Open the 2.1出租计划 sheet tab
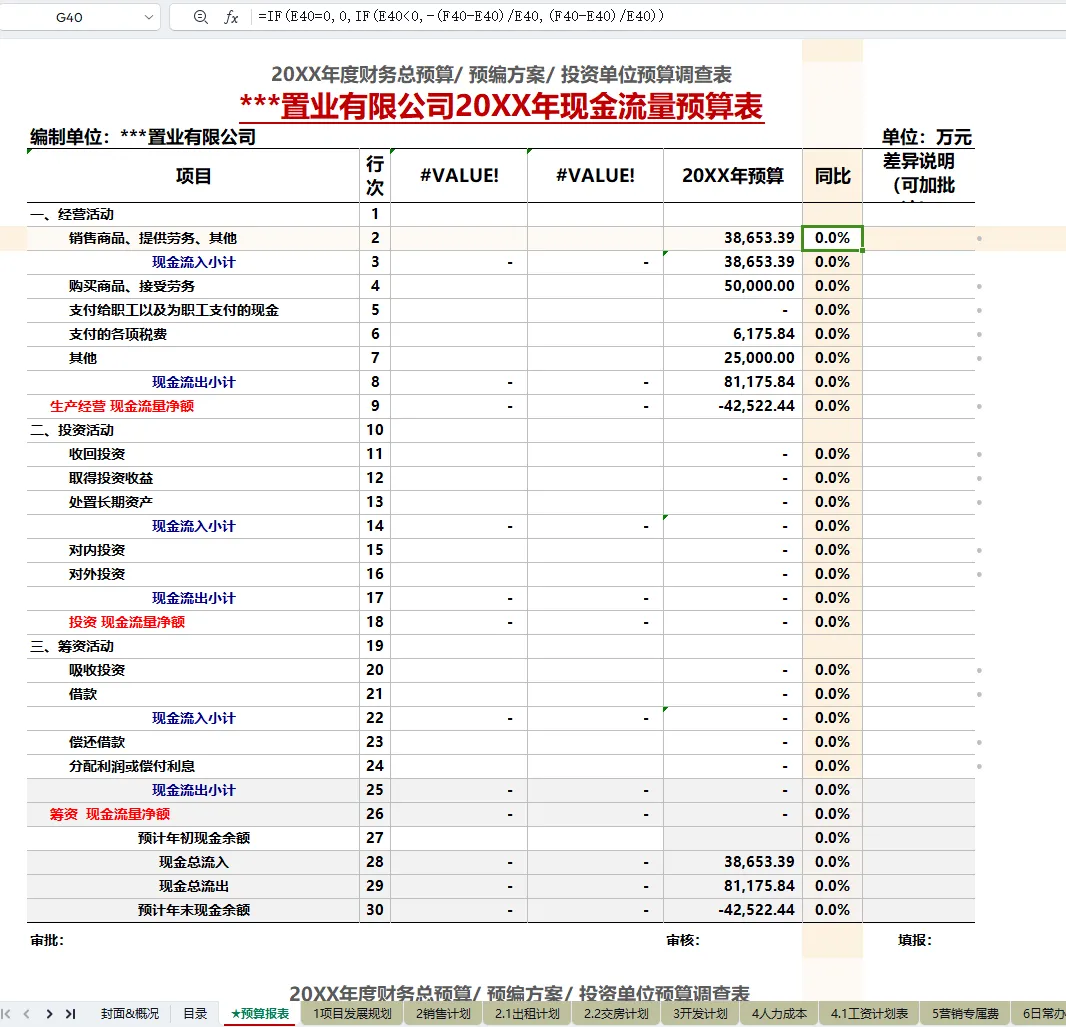This screenshot has height=1027, width=1066. pyautogui.click(x=527, y=1013)
